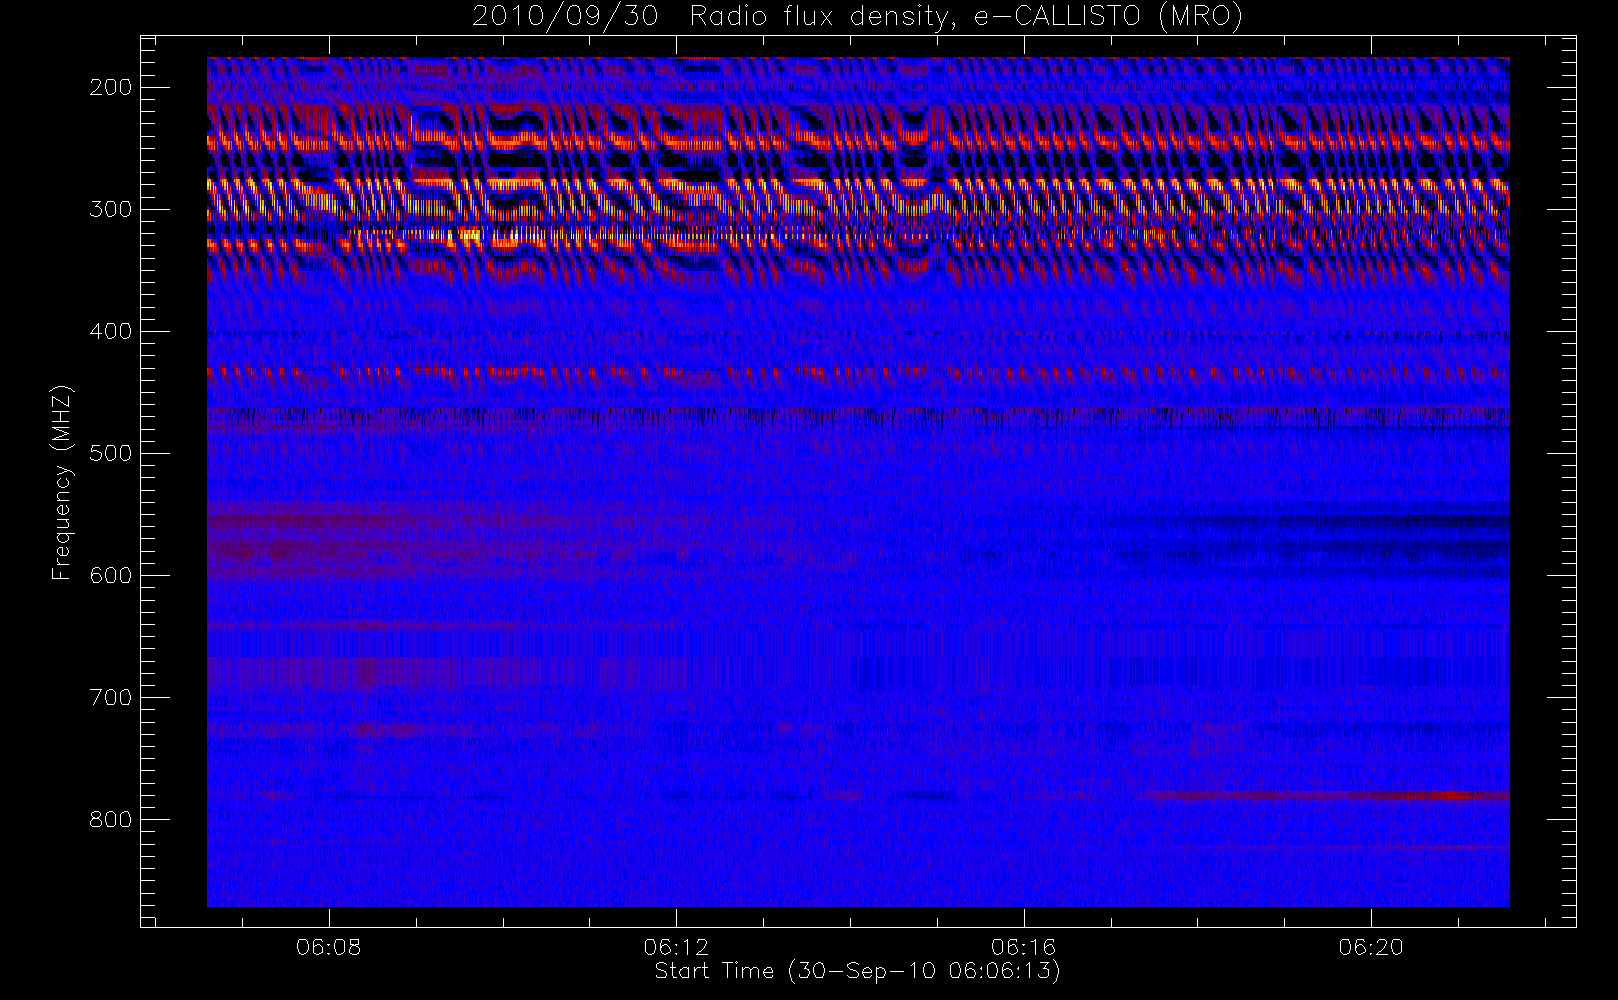Click the 06:12 time tick label
Image resolution: width=1618 pixels, height=1000 pixels.
coord(676,947)
